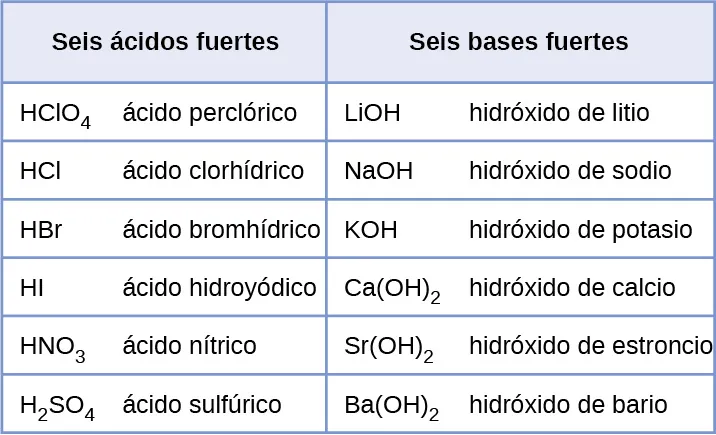Click the "ácido hidroyódico" label

pyautogui.click(x=219, y=288)
